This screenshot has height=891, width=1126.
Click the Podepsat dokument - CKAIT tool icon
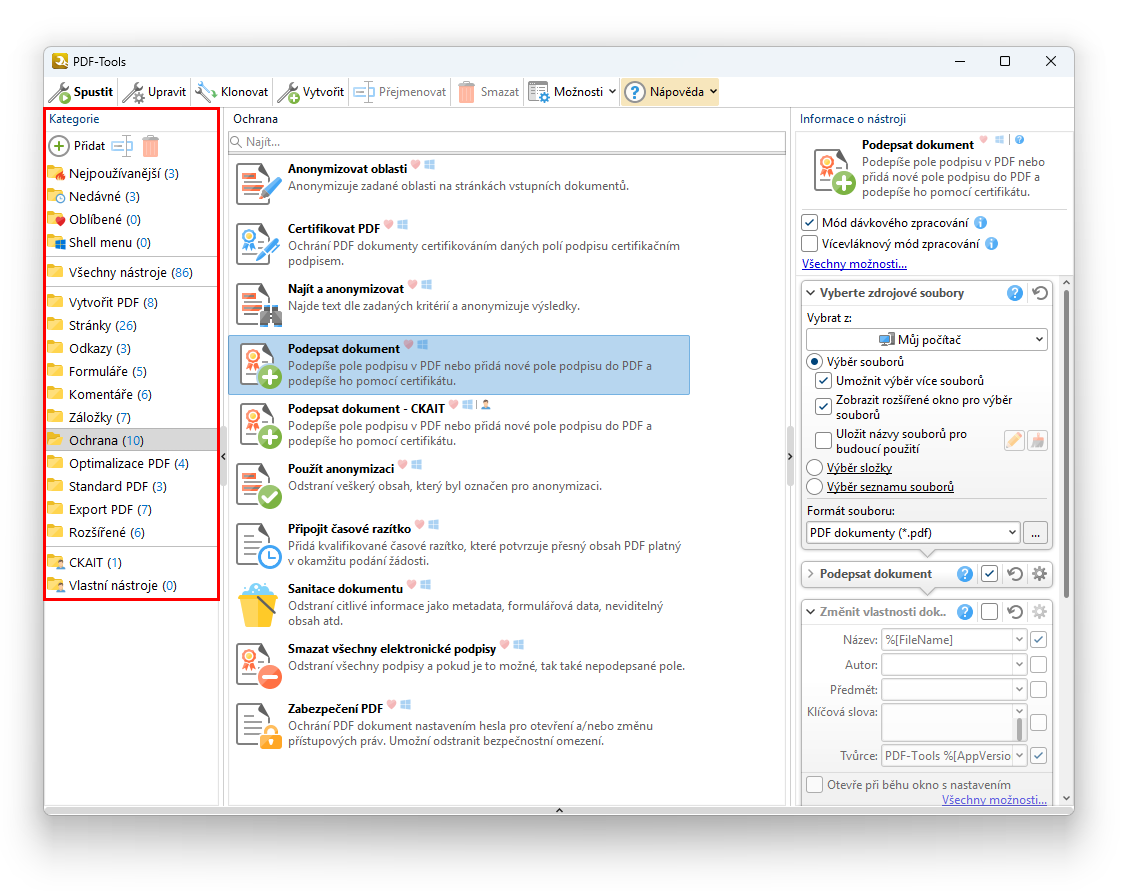(x=259, y=425)
